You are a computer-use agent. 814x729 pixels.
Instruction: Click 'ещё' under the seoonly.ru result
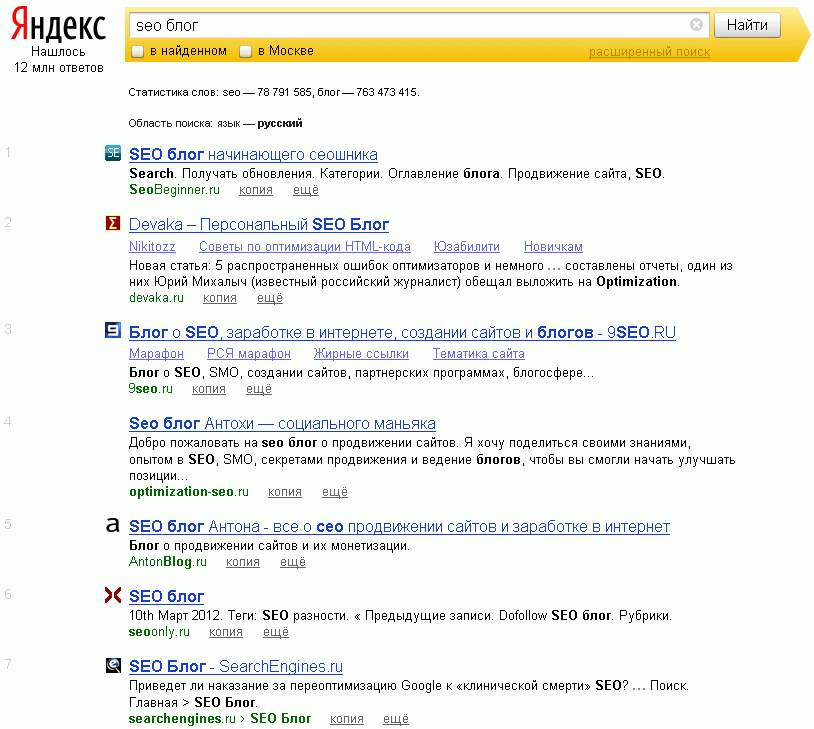click(276, 632)
